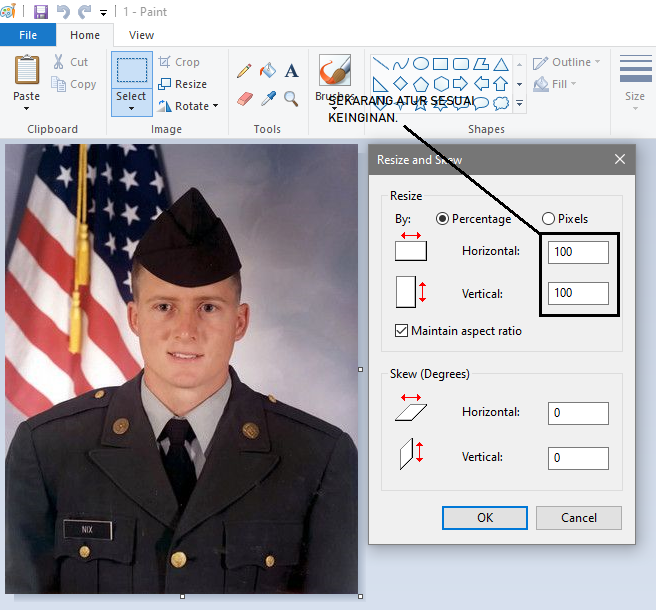Select the Magnifier tool
Viewport: 656px width, 610px height.
coord(291,99)
